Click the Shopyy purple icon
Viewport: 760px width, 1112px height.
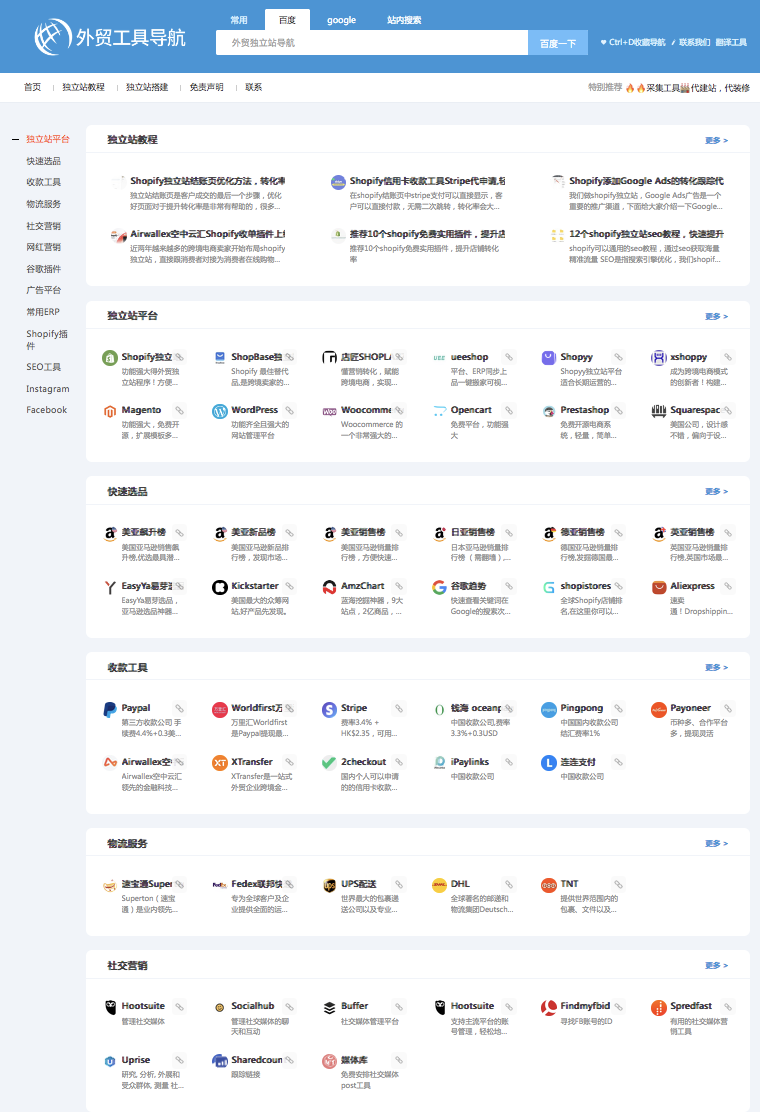pos(549,357)
